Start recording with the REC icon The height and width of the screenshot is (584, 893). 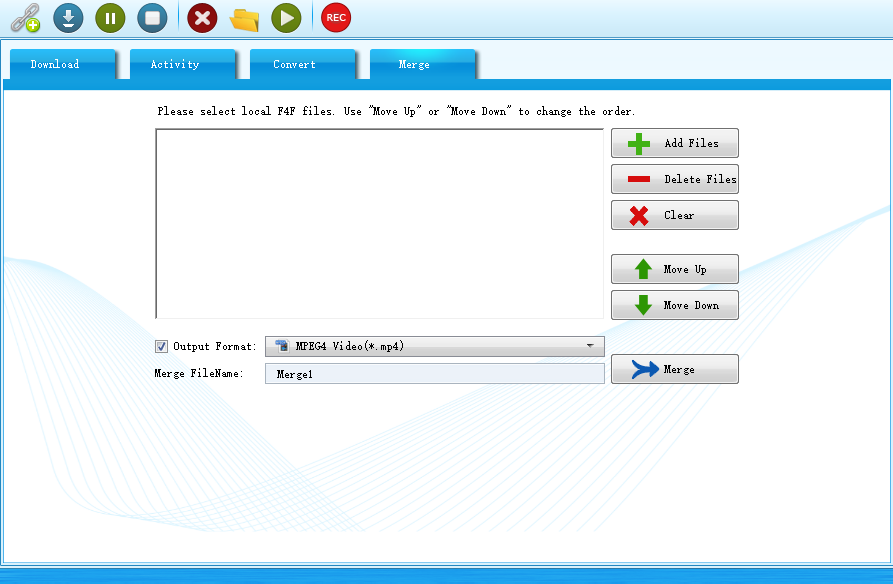336,18
